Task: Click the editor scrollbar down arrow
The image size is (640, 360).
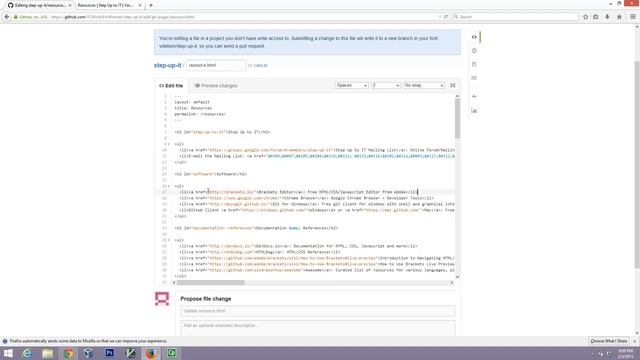Action: [457, 277]
